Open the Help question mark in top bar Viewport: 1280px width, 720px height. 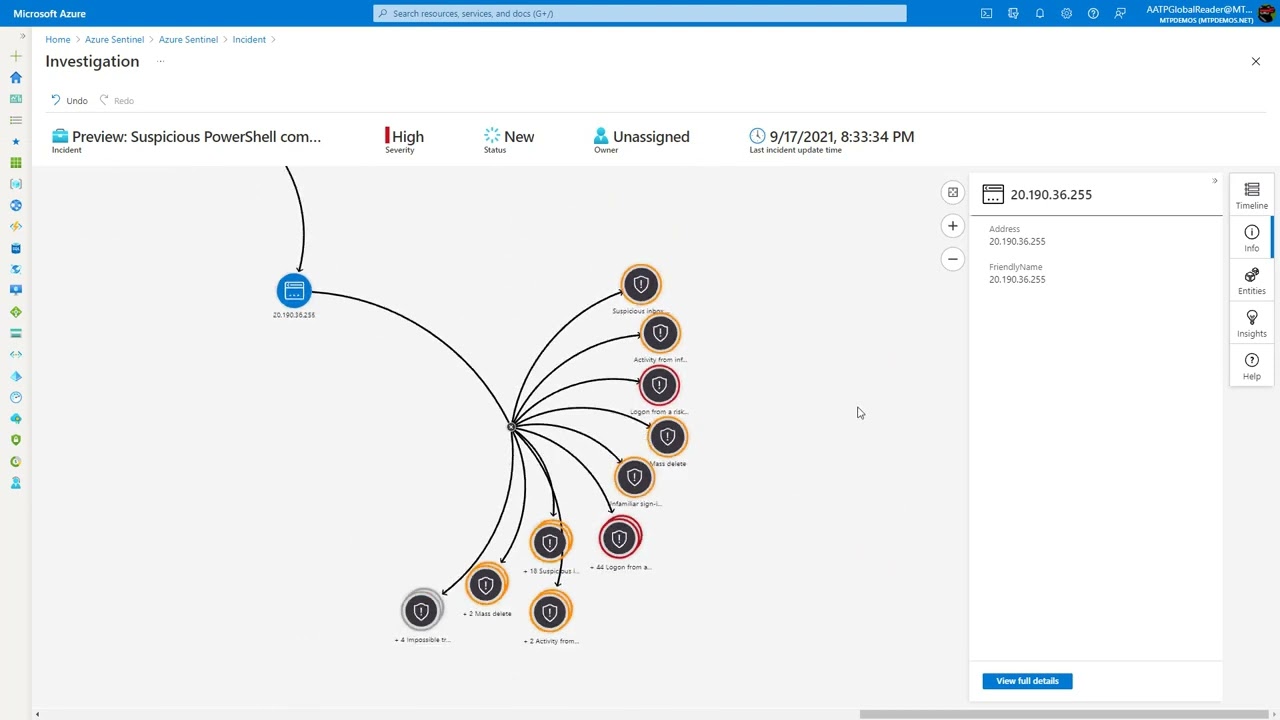pyautogui.click(x=1093, y=13)
